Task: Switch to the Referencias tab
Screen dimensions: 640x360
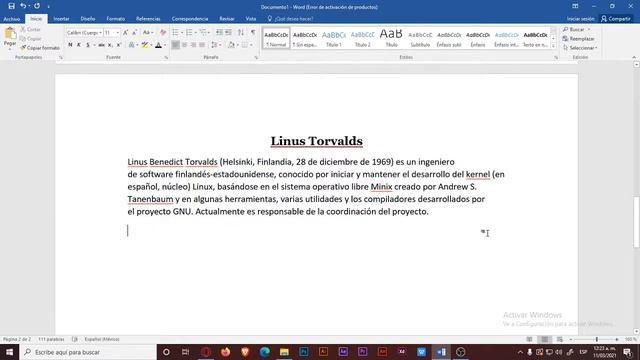Action: (148, 19)
